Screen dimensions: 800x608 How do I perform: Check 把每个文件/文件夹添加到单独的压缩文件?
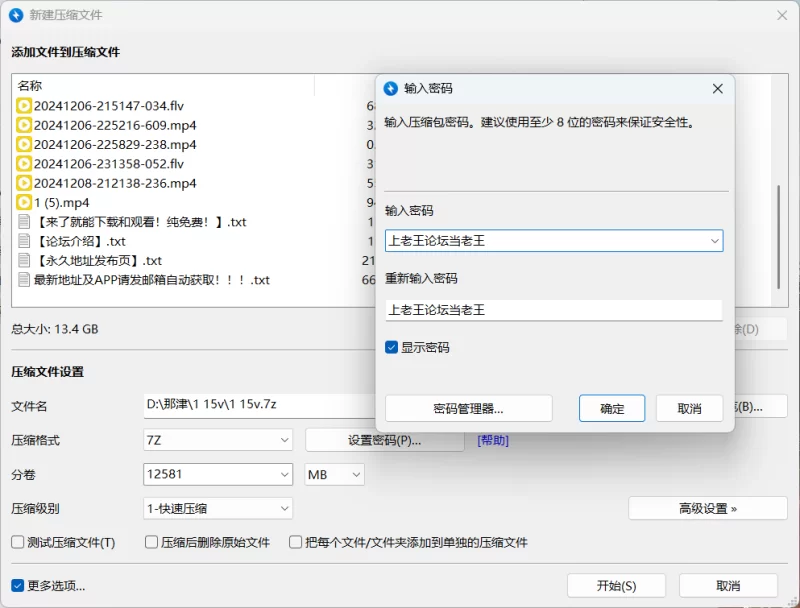[295, 542]
